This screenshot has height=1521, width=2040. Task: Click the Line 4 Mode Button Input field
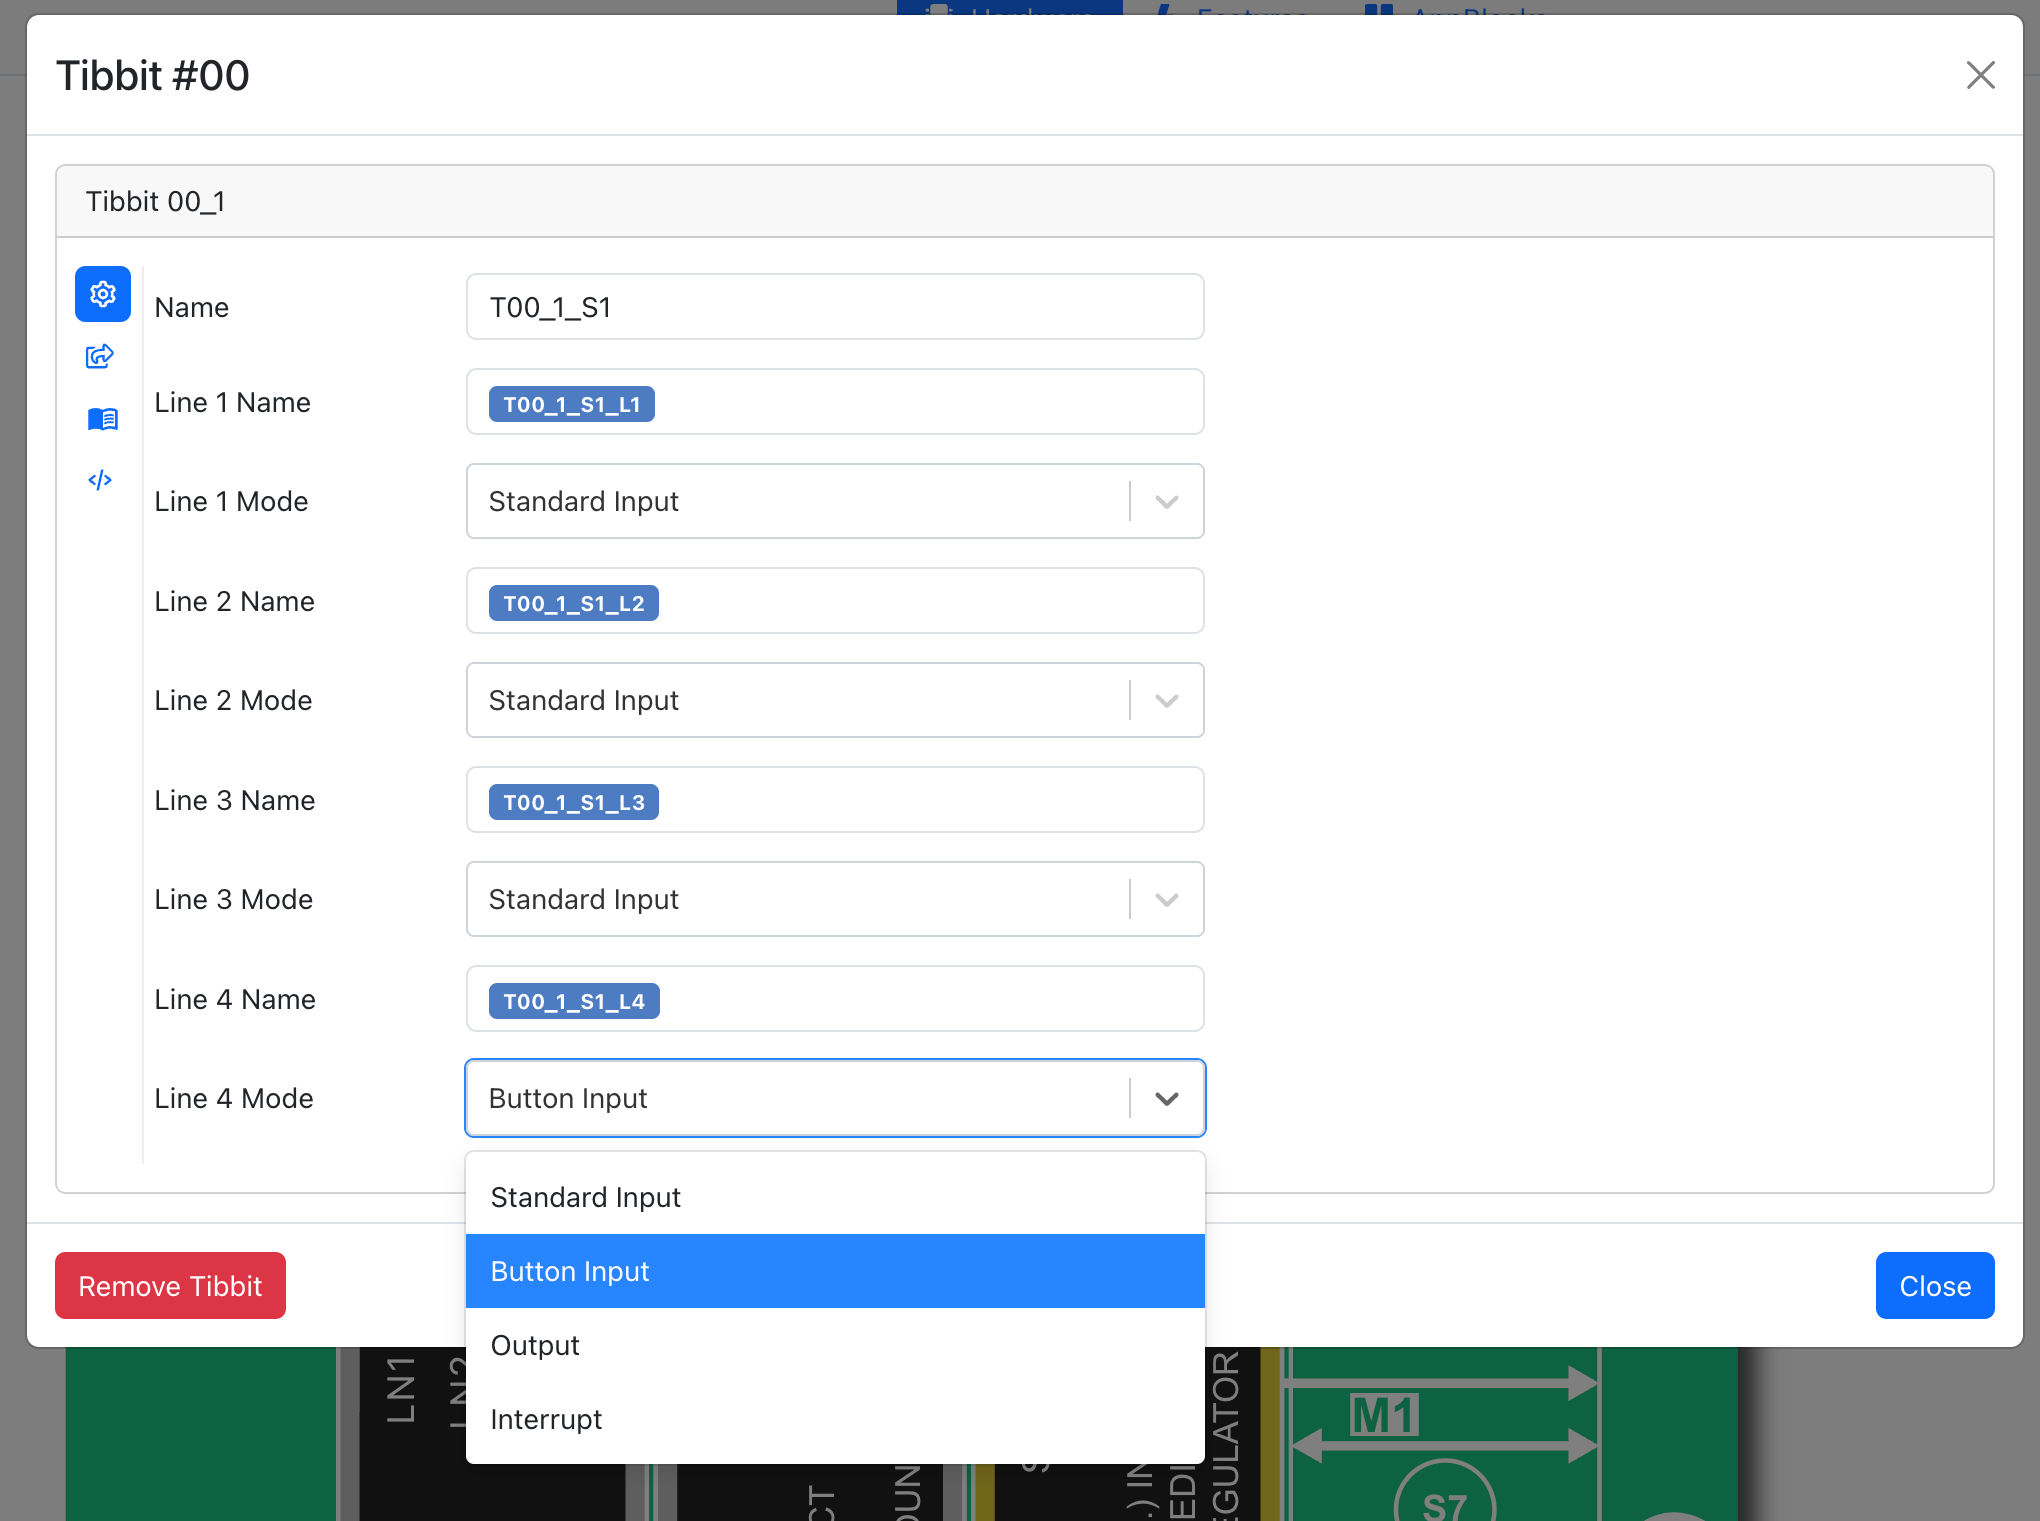pos(835,1098)
